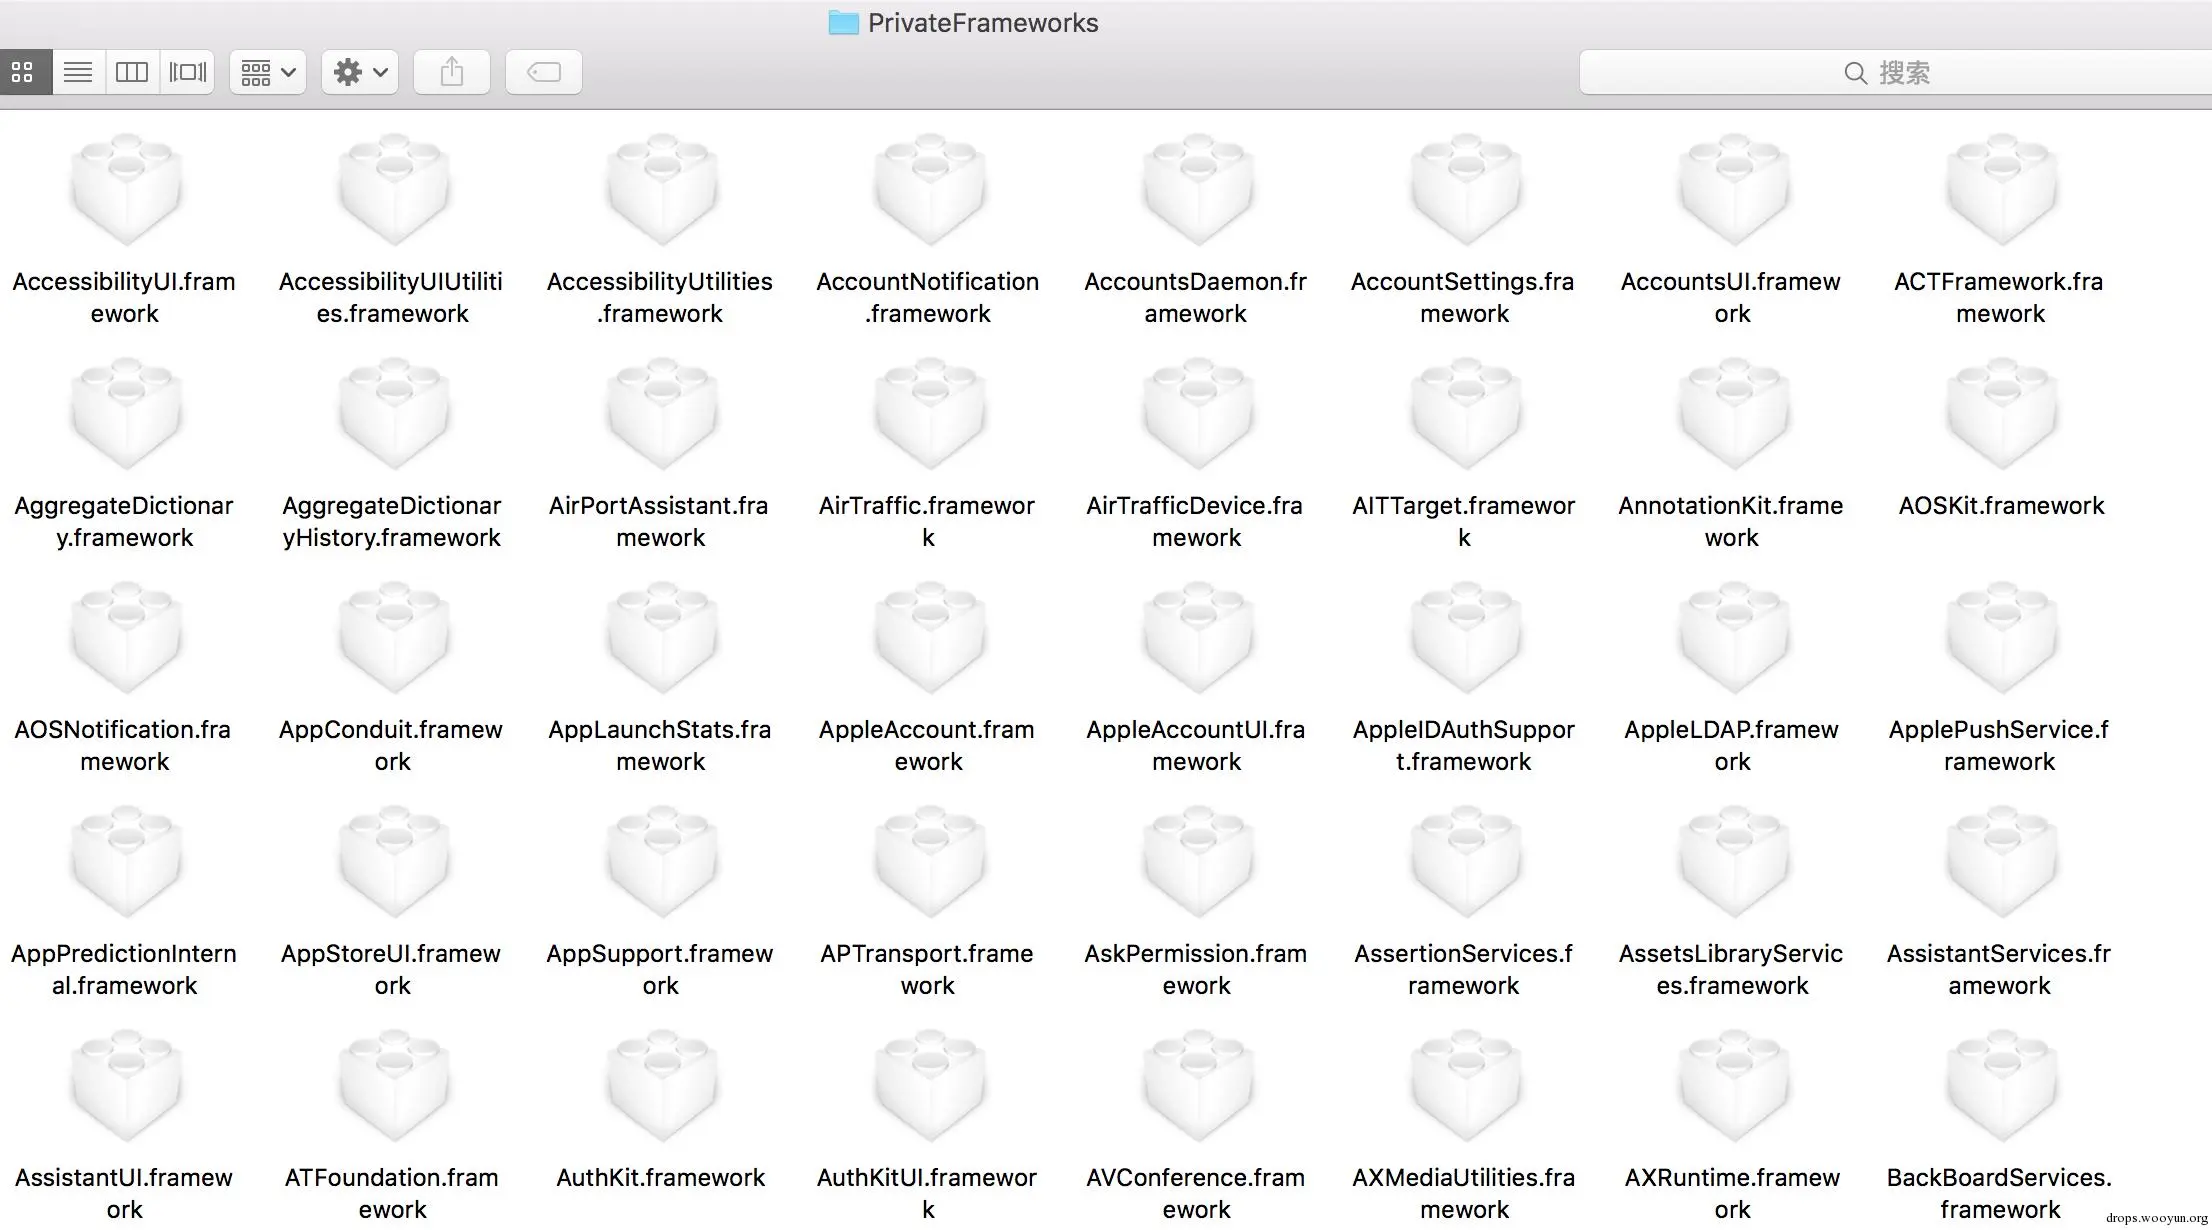Click the Share toolbar button
This screenshot has height=1230, width=2212.
[451, 72]
